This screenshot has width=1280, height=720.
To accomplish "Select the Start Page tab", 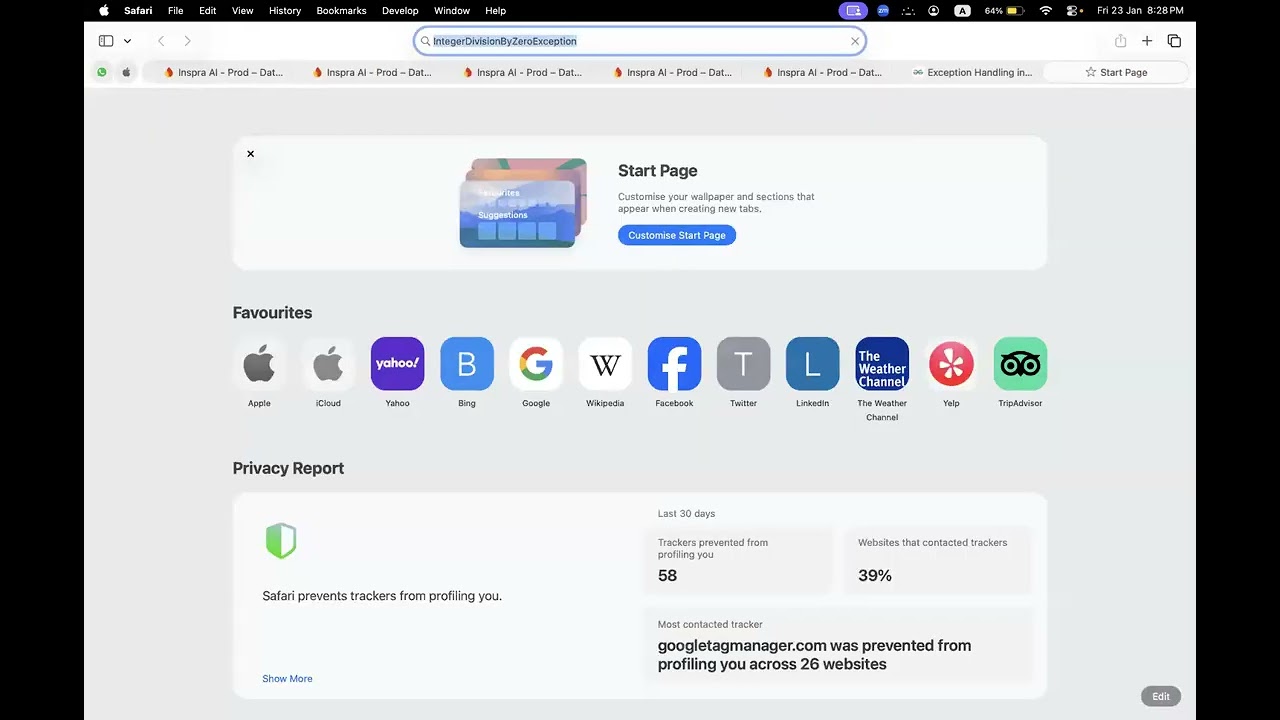I will [x=1116, y=72].
